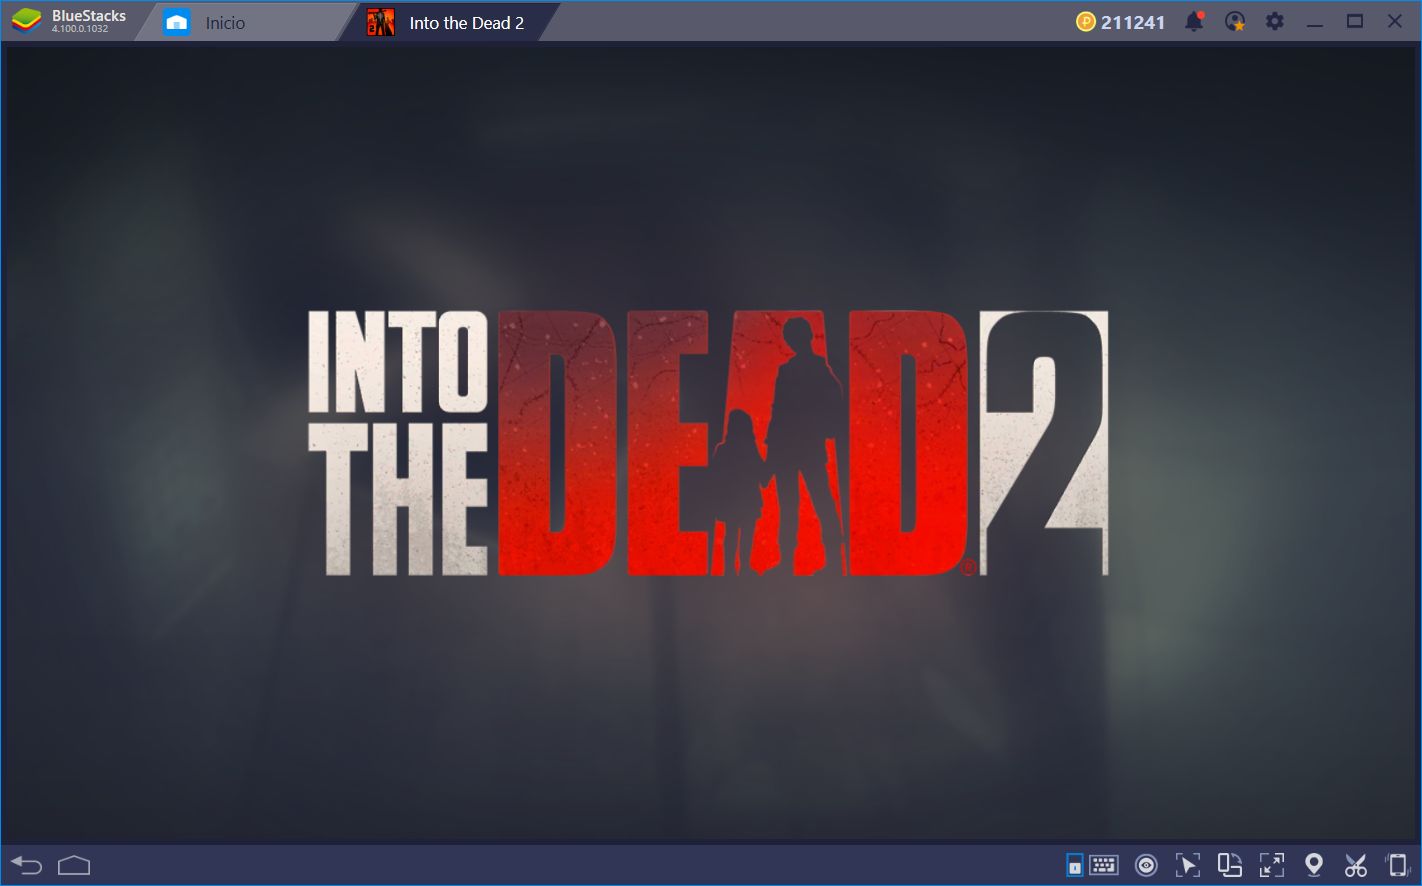Rotate screen orientation icon
The image size is (1422, 886).
(x=1230, y=865)
